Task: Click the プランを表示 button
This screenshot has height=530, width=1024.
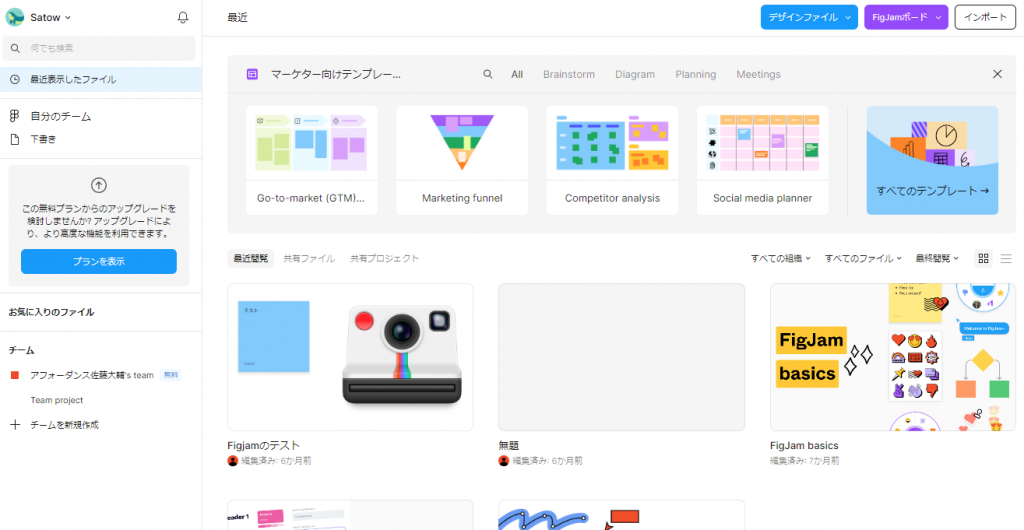Action: point(99,261)
